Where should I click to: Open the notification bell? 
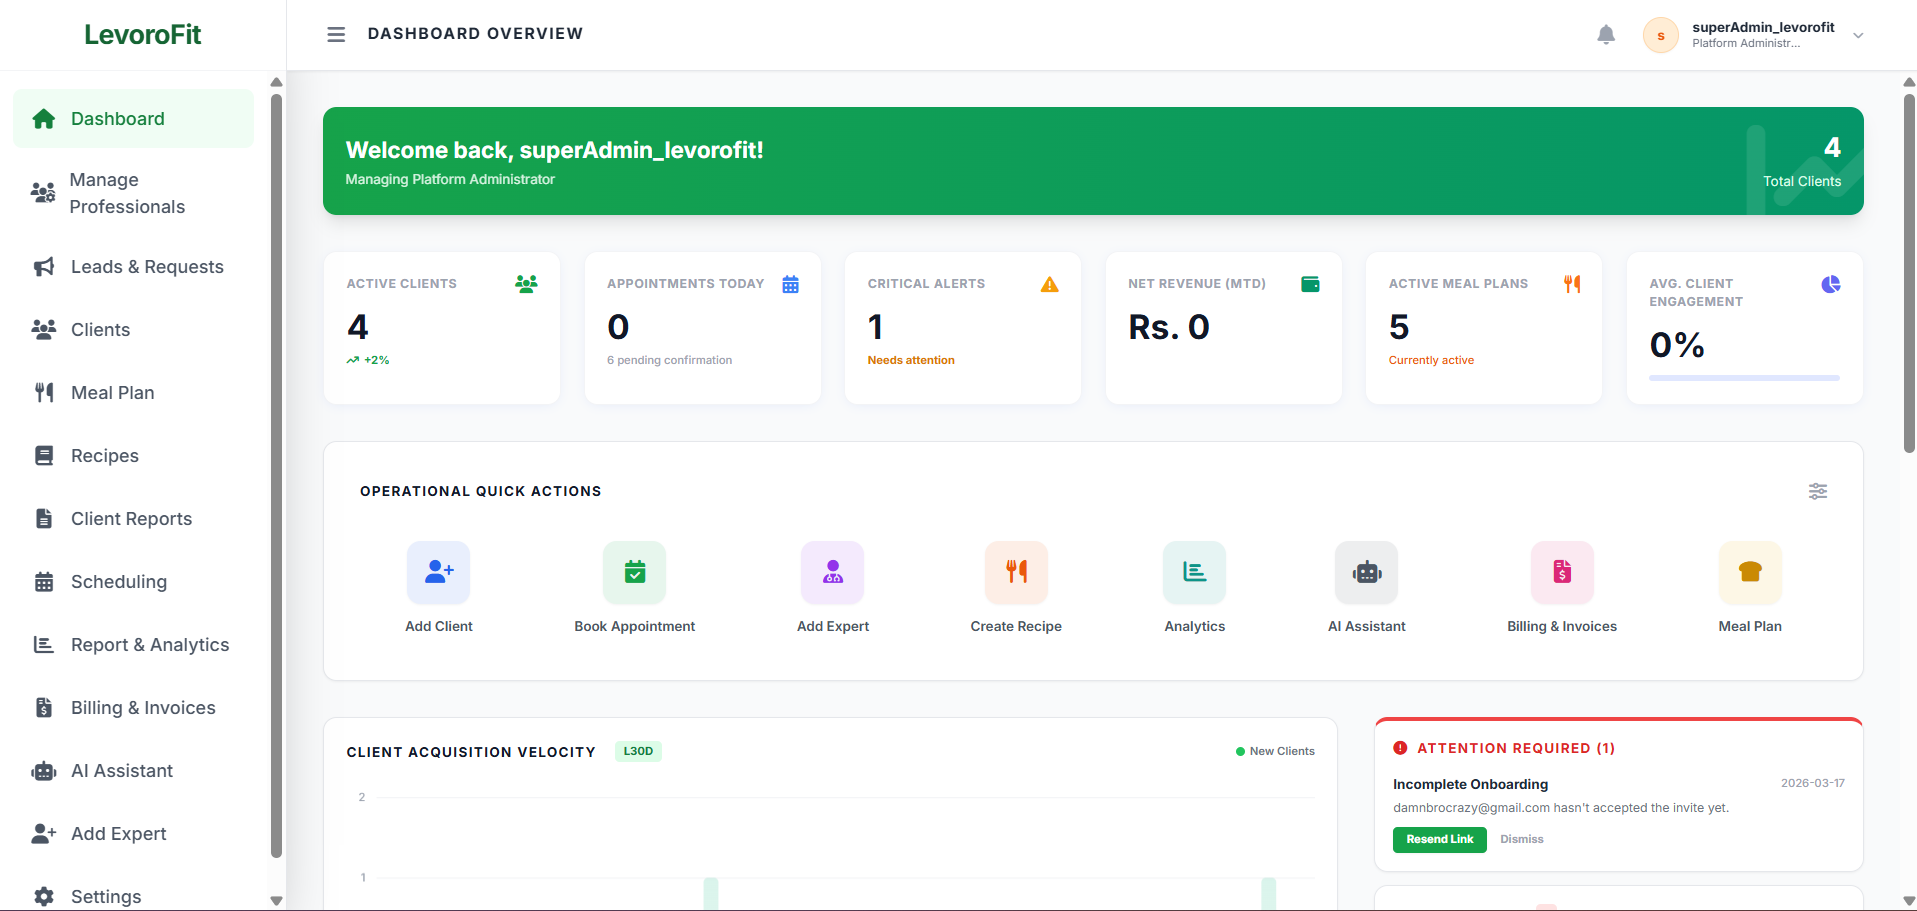(x=1606, y=34)
